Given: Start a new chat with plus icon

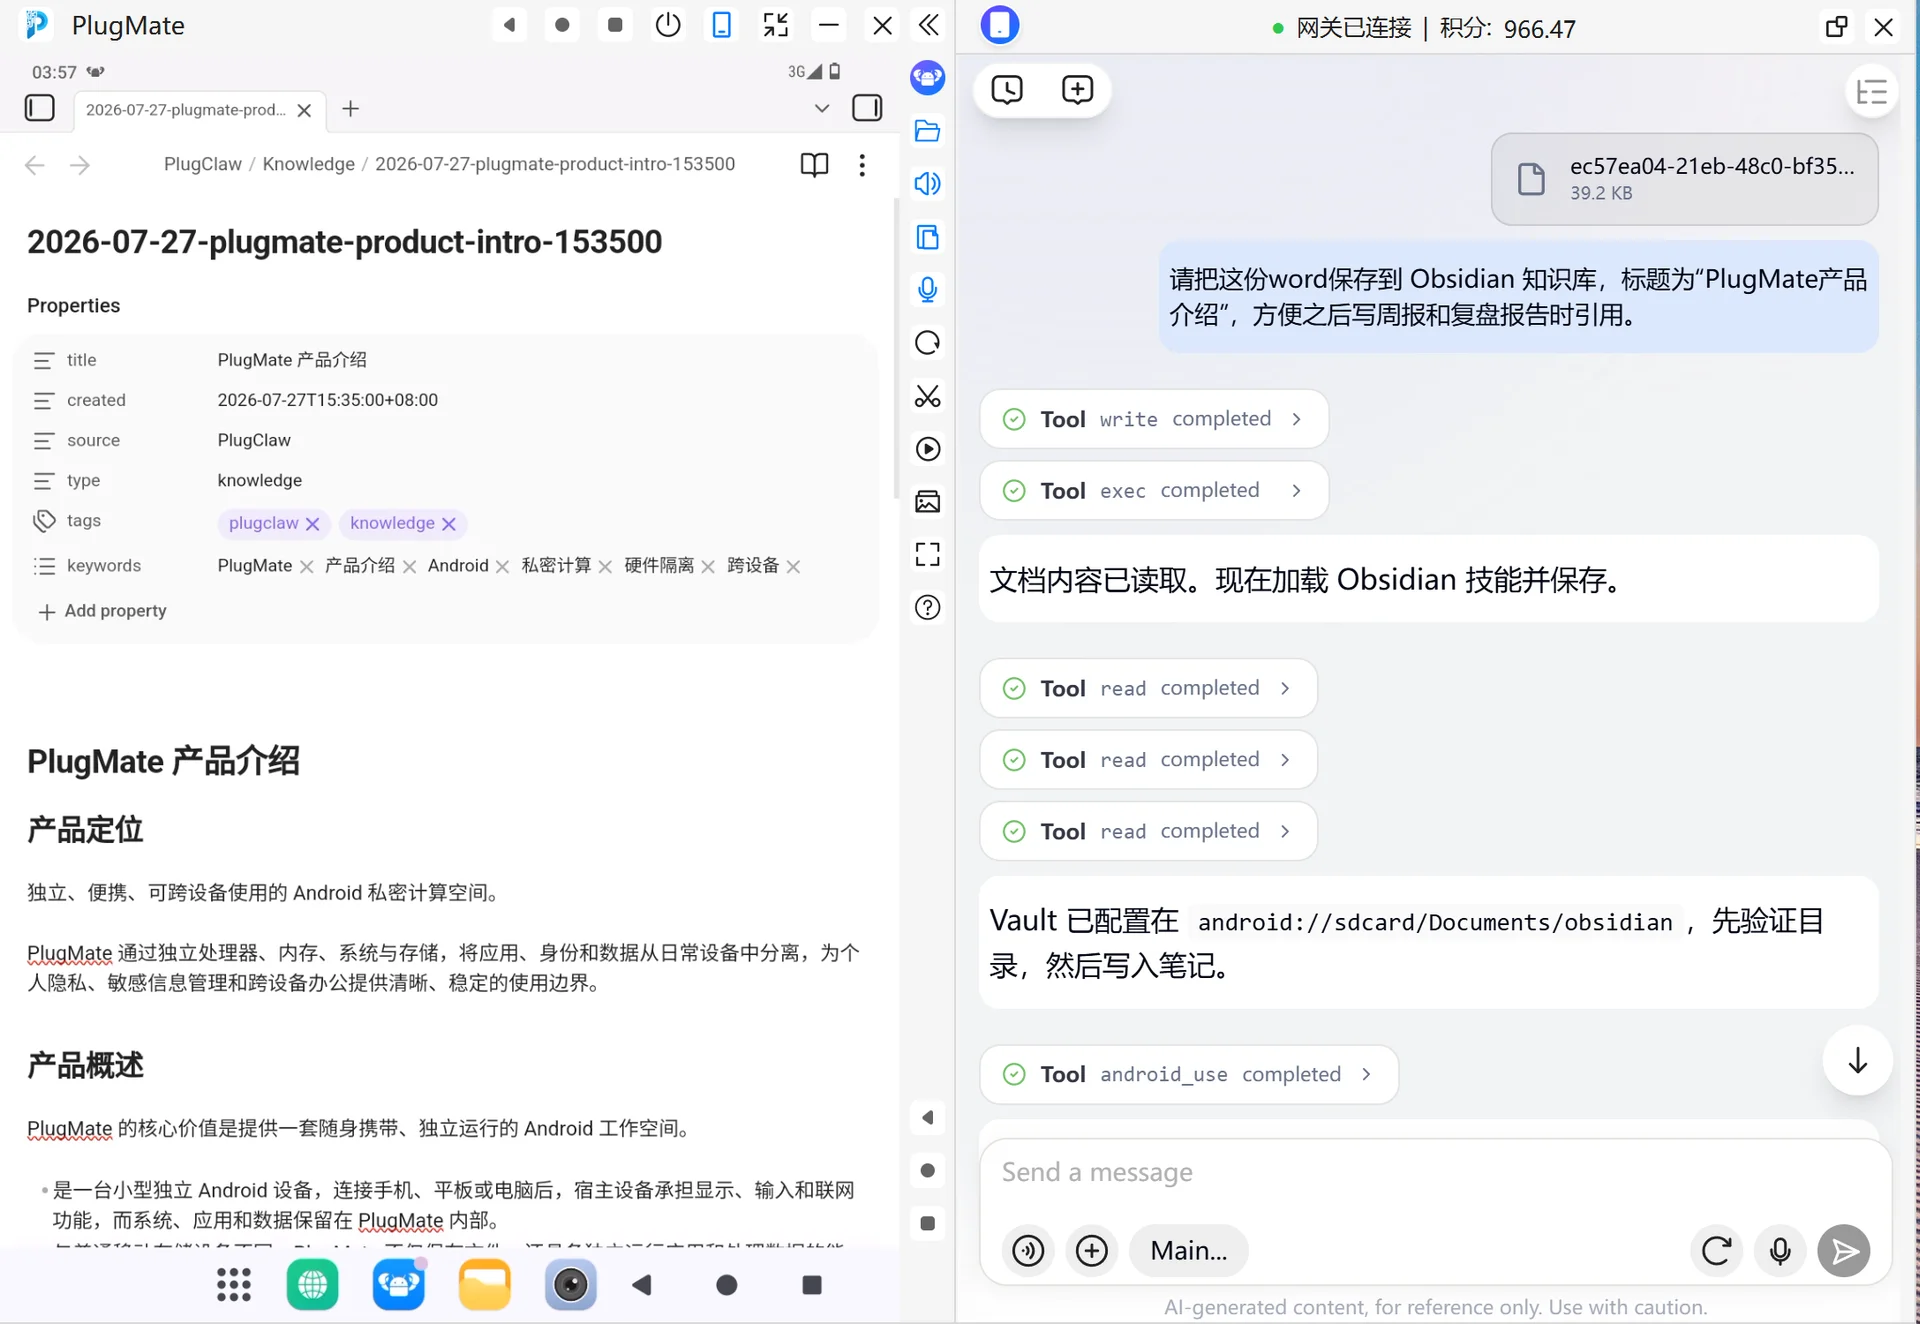Looking at the screenshot, I should click(x=1077, y=90).
